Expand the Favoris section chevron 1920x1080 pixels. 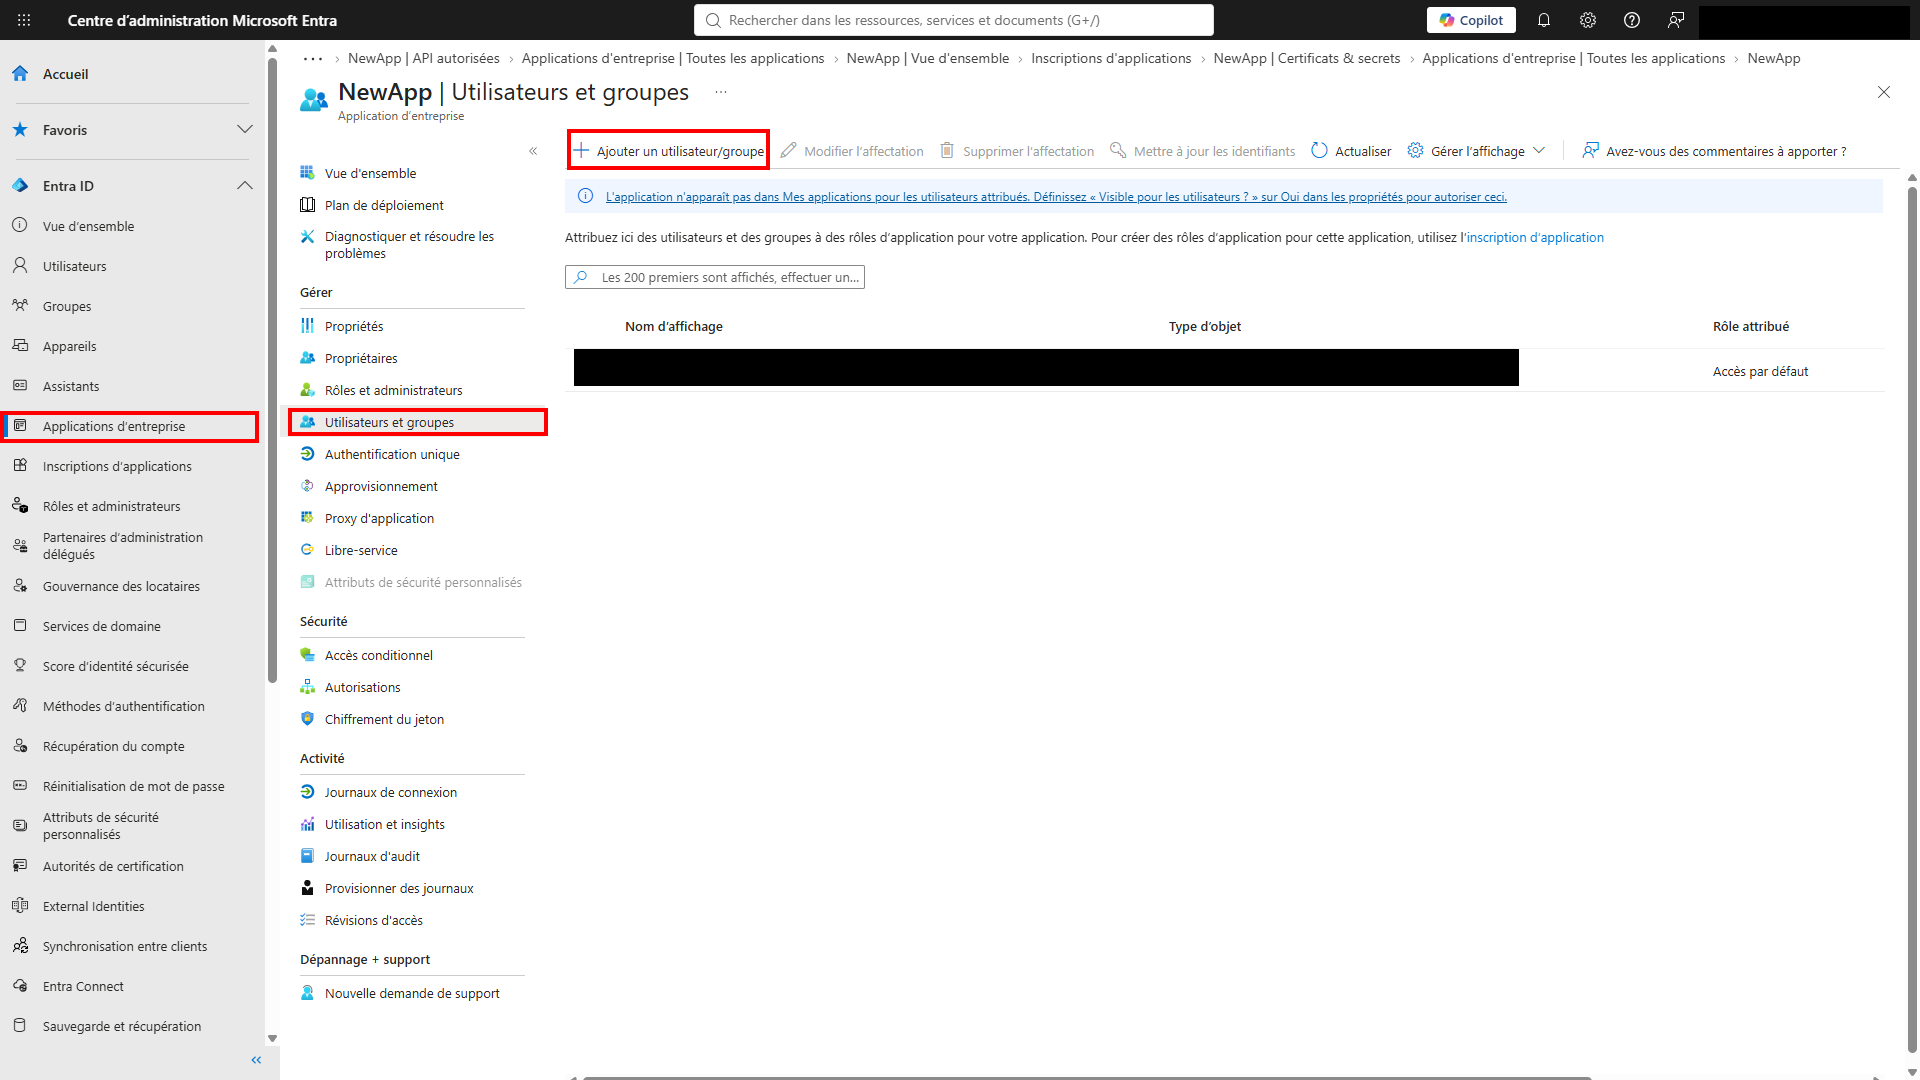pos(245,130)
